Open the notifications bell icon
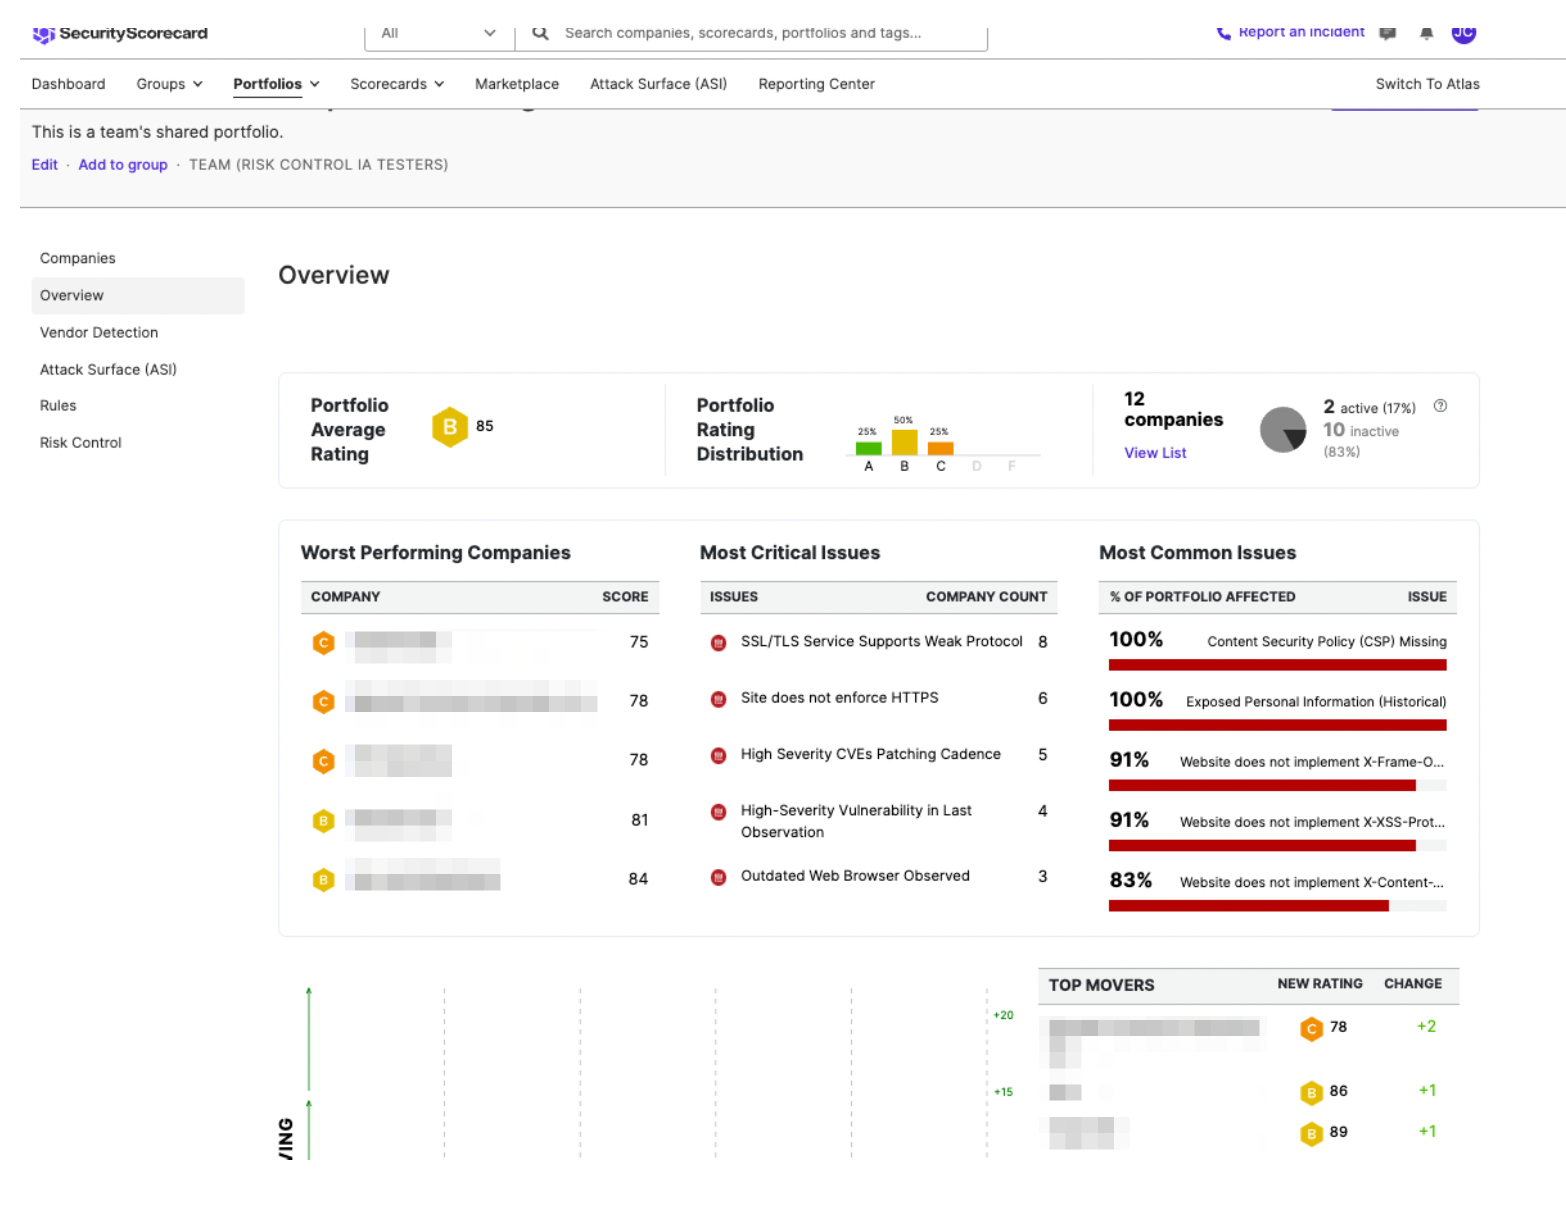The width and height of the screenshot is (1566, 1214). pos(1426,33)
